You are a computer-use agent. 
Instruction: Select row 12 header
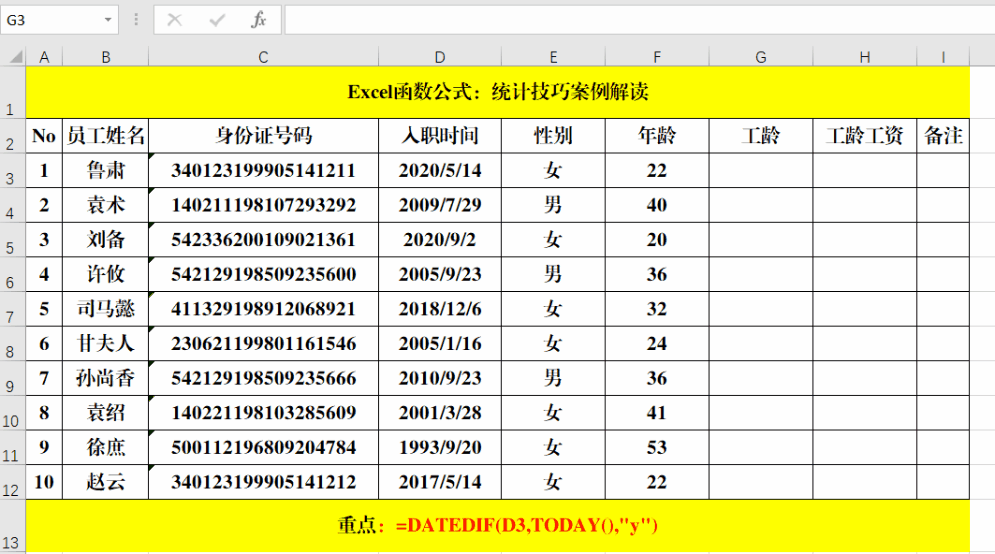pyautogui.click(x=13, y=482)
